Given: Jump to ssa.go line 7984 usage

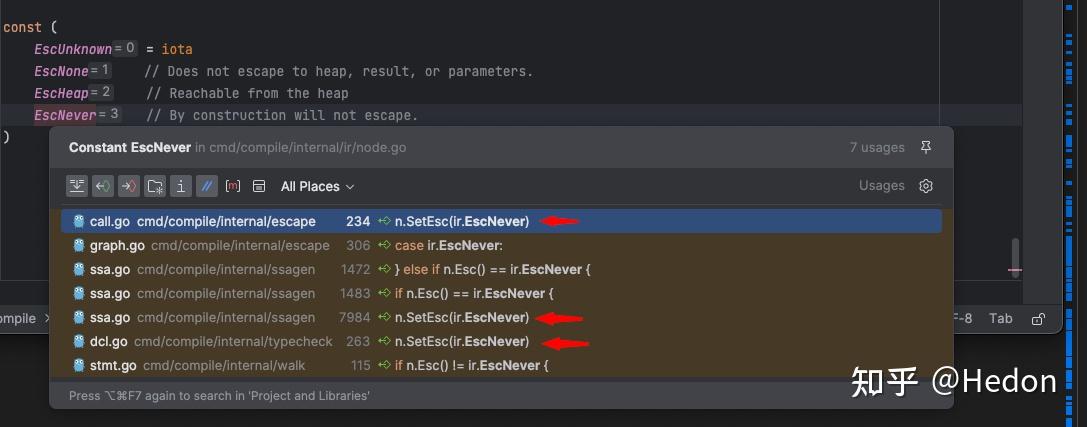Looking at the screenshot, I should [x=300, y=317].
